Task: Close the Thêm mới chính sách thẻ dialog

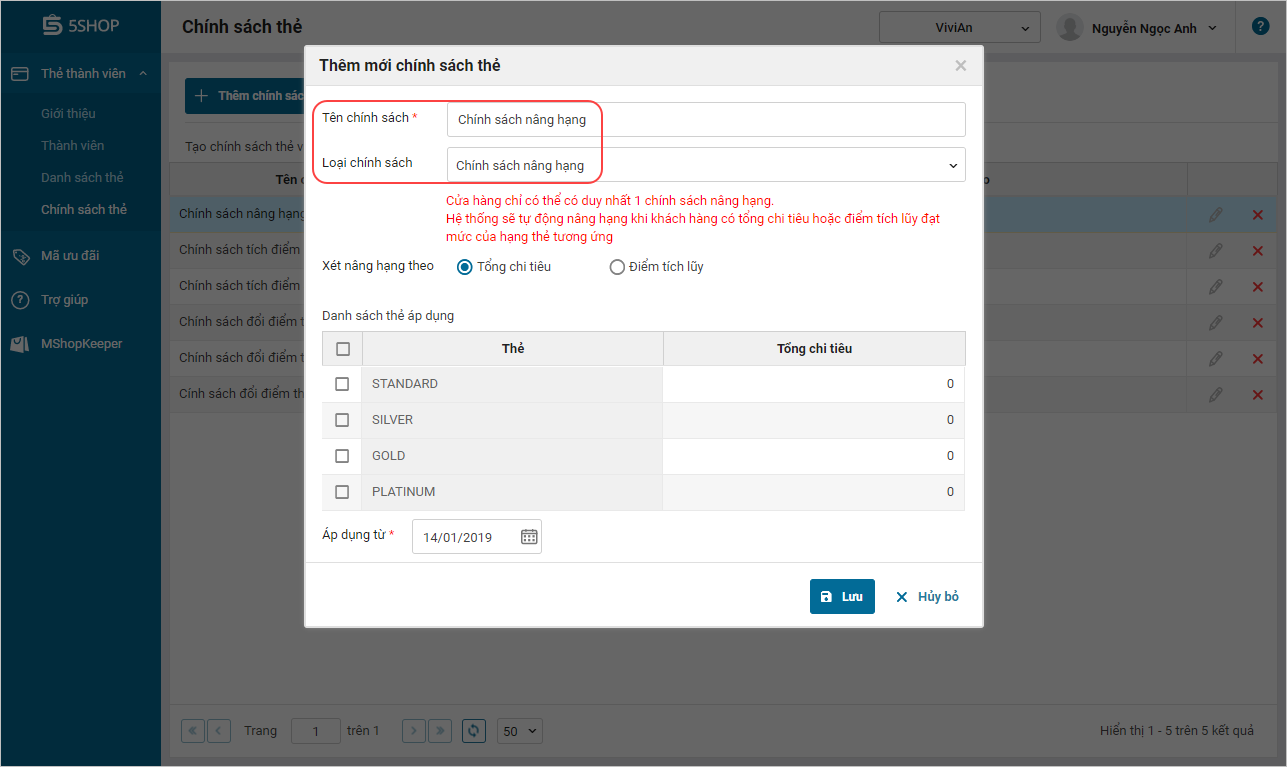Action: coord(961,66)
